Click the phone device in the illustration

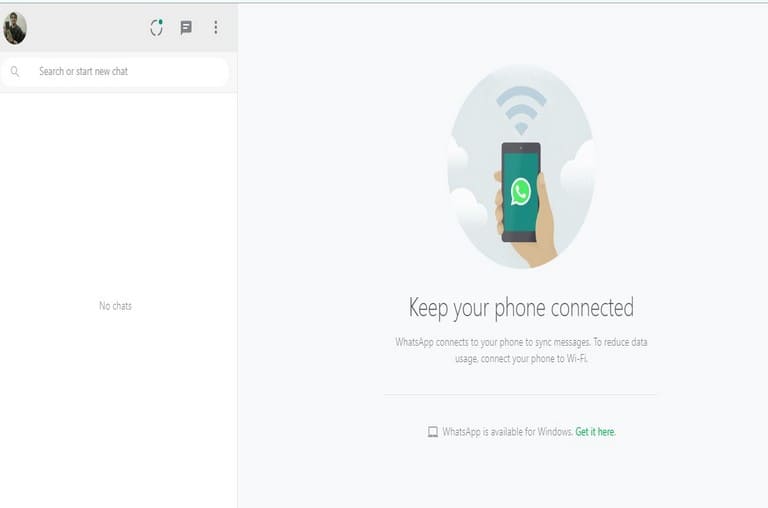[x=521, y=192]
